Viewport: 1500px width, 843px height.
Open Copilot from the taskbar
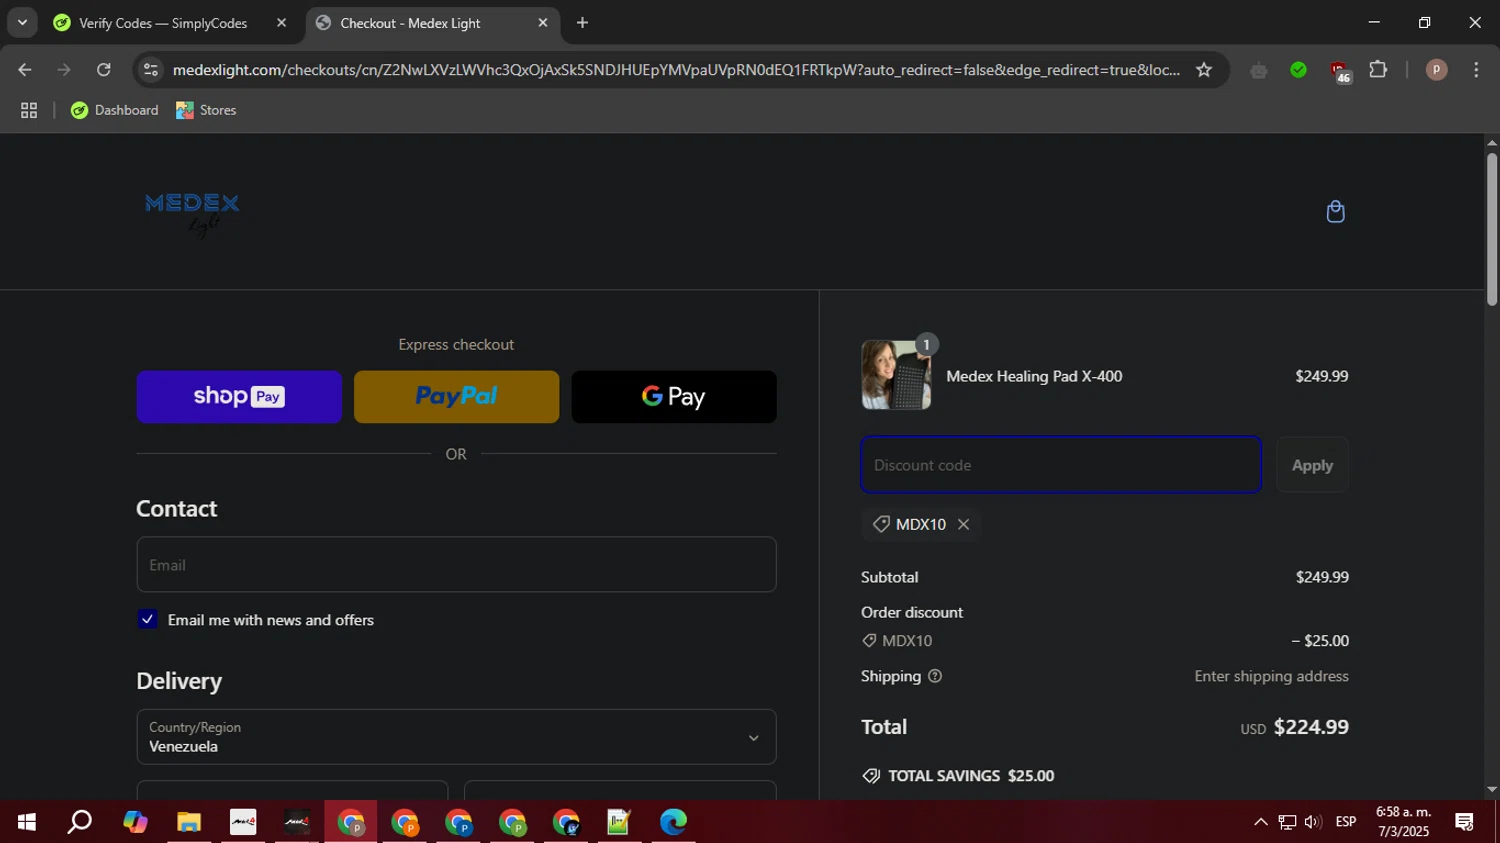[135, 822]
